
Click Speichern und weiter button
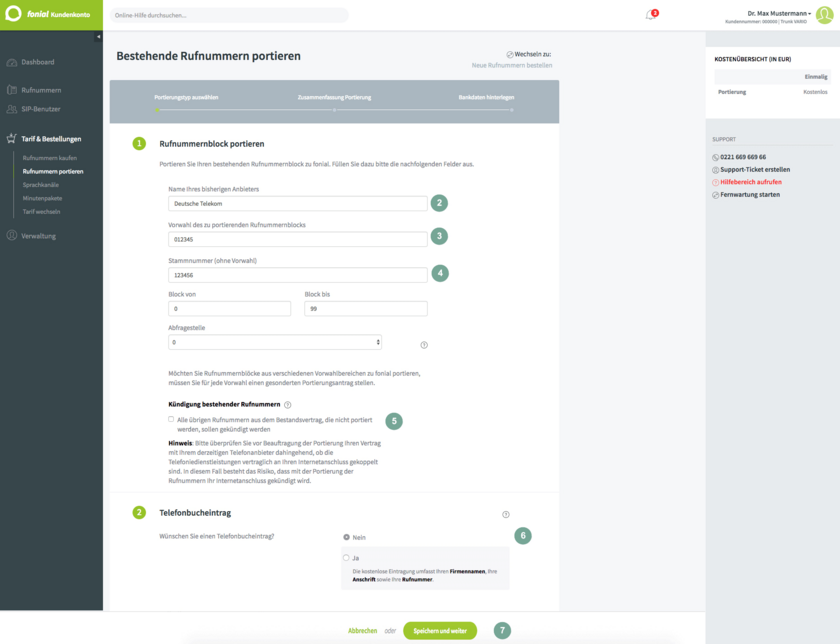(440, 631)
